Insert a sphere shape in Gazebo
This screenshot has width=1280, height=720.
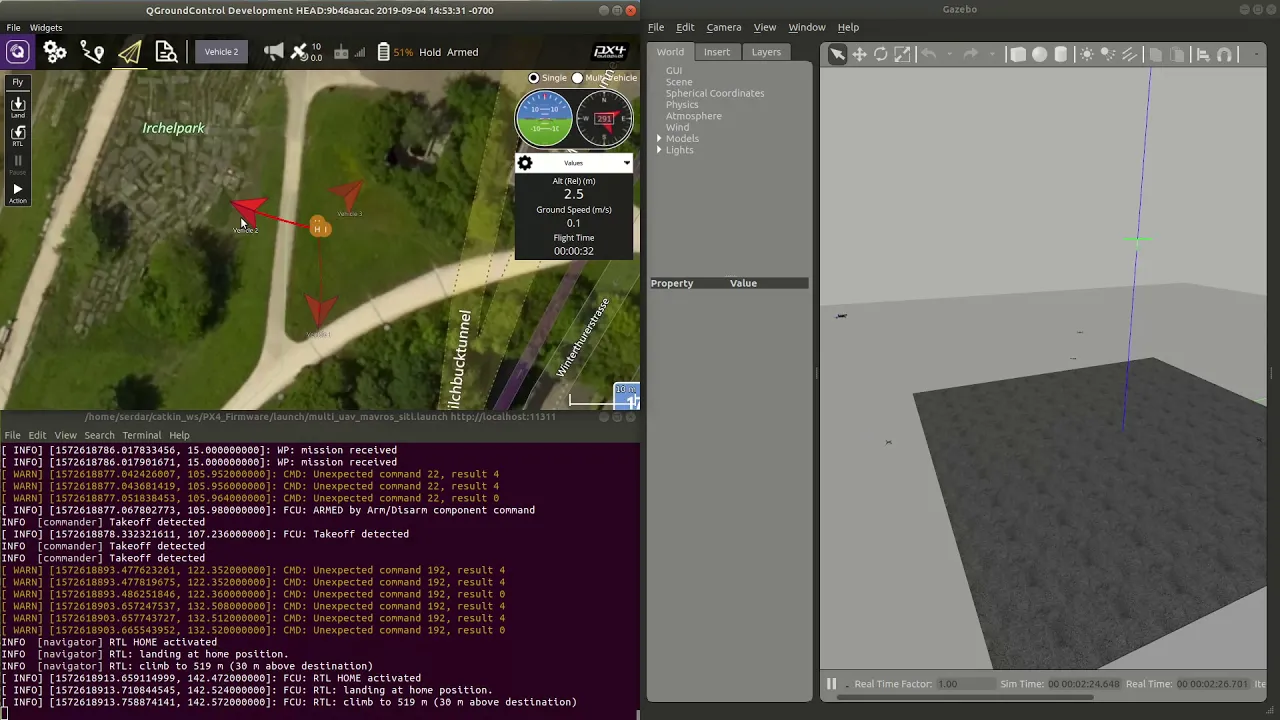[1040, 54]
